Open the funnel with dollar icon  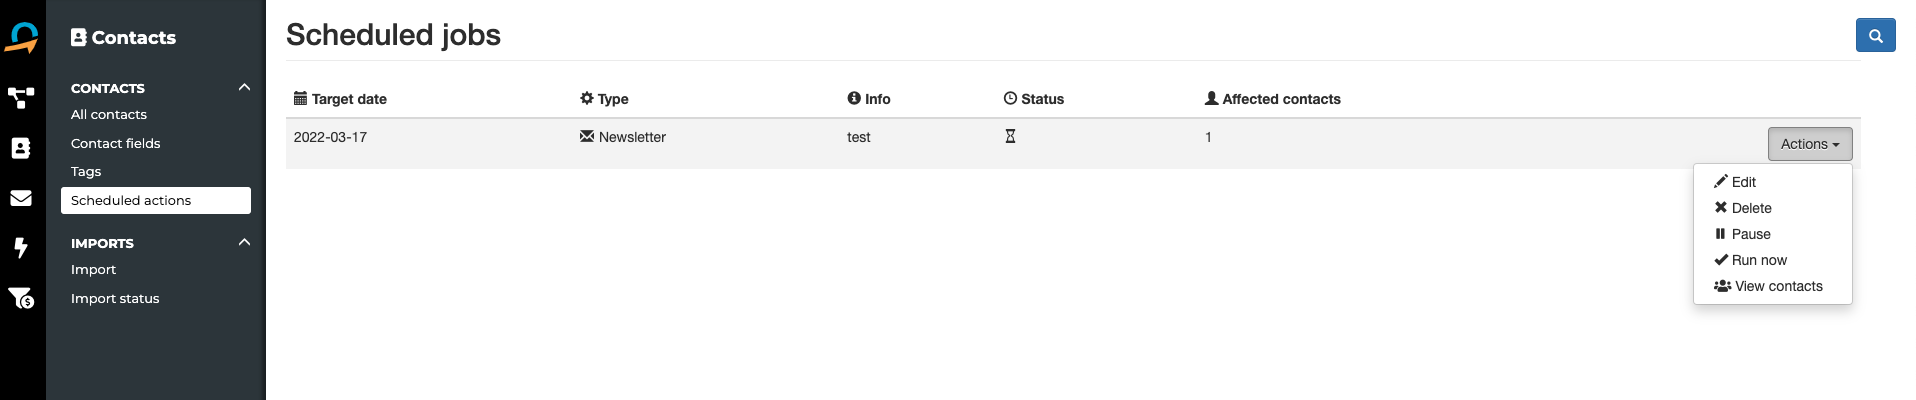point(21,298)
